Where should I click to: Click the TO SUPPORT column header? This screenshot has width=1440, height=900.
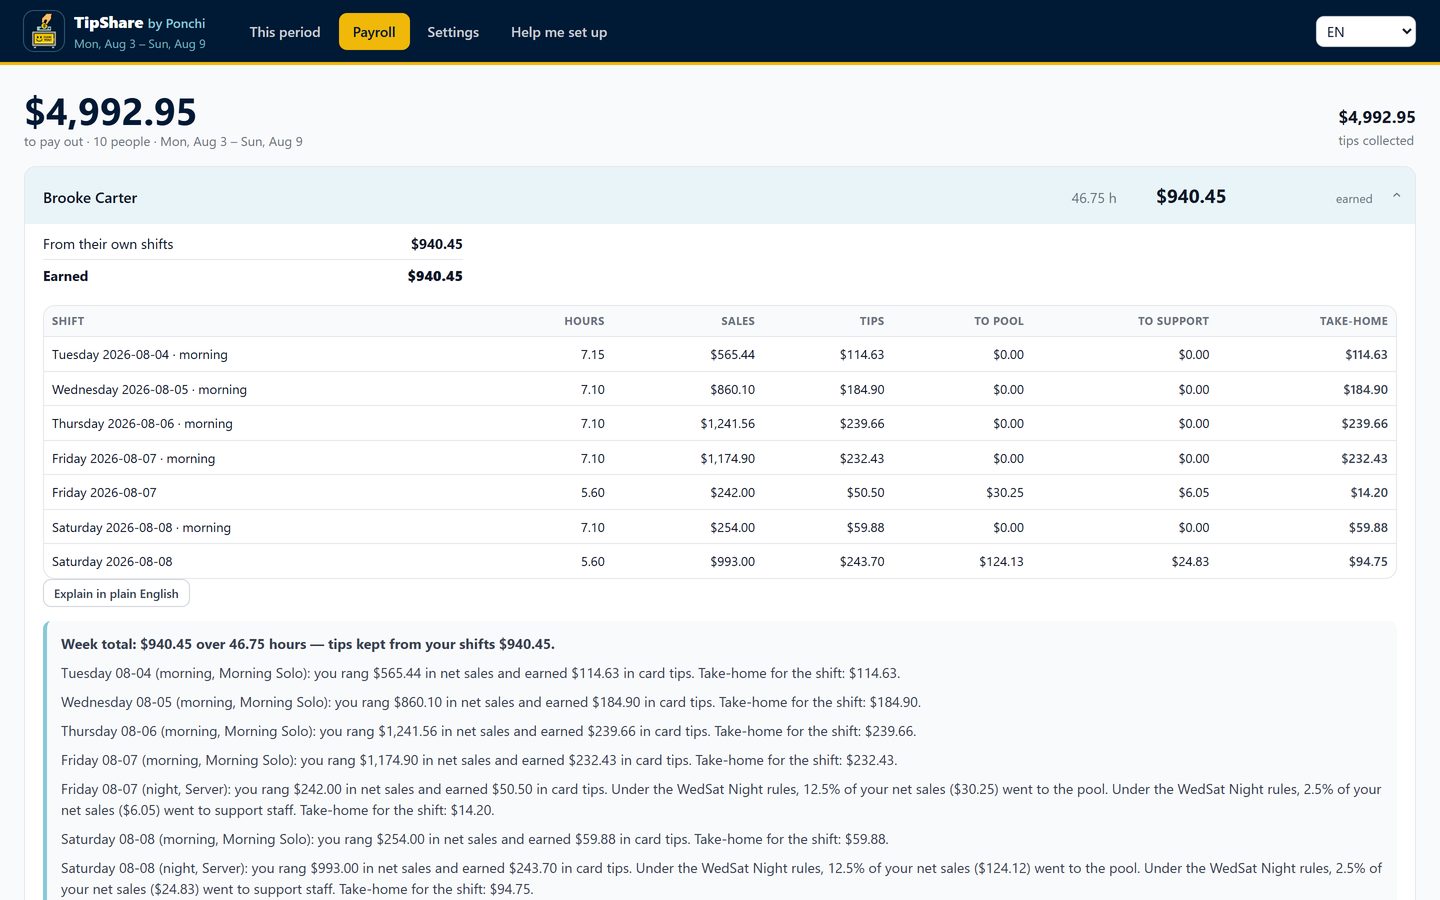click(1173, 321)
